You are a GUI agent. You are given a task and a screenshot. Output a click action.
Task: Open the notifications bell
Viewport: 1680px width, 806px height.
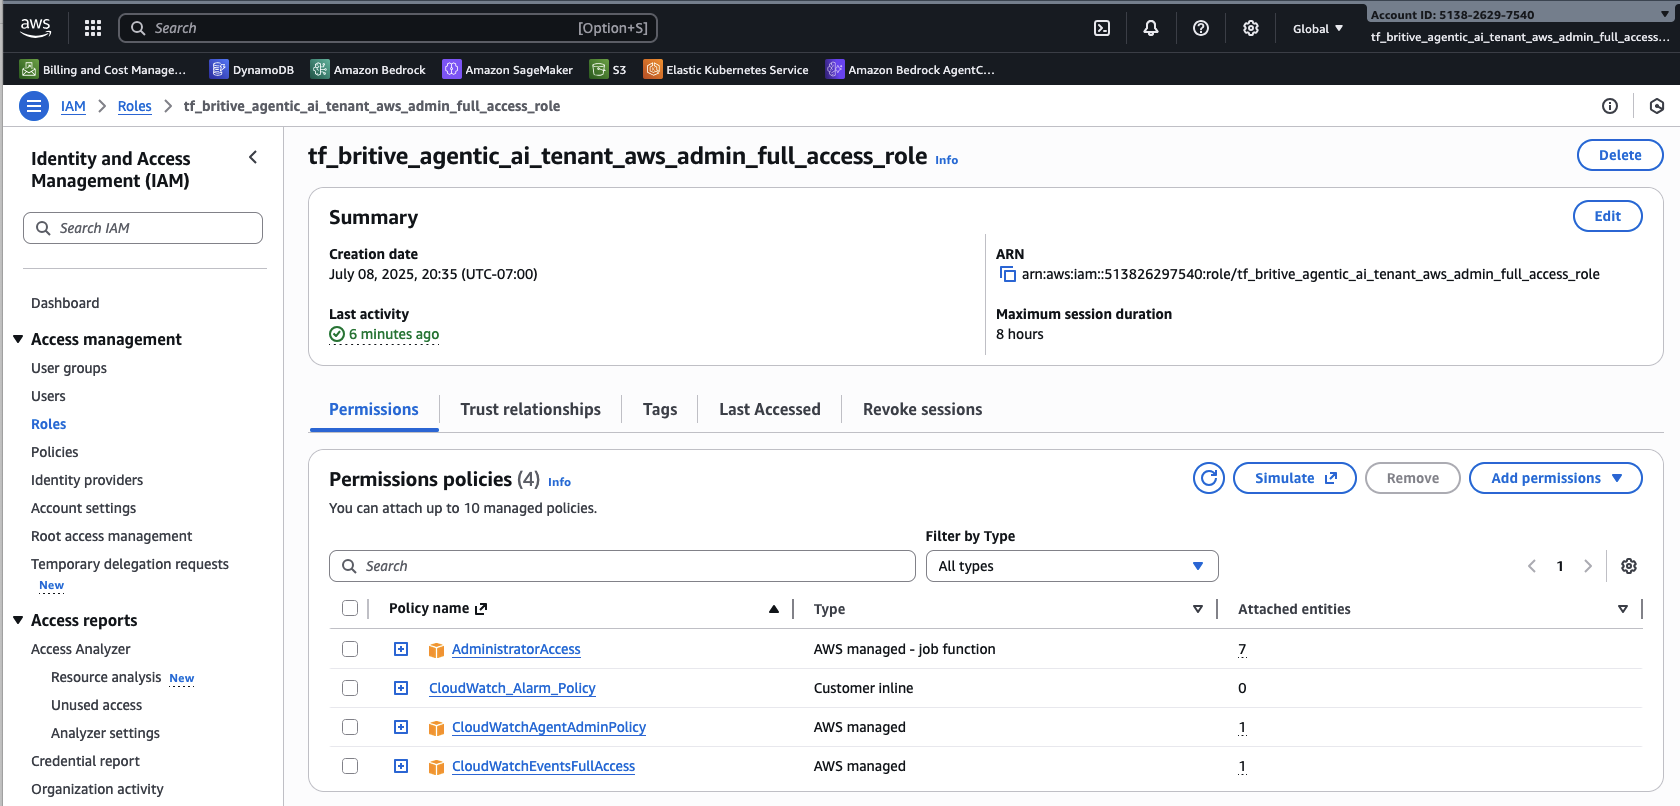(x=1151, y=28)
